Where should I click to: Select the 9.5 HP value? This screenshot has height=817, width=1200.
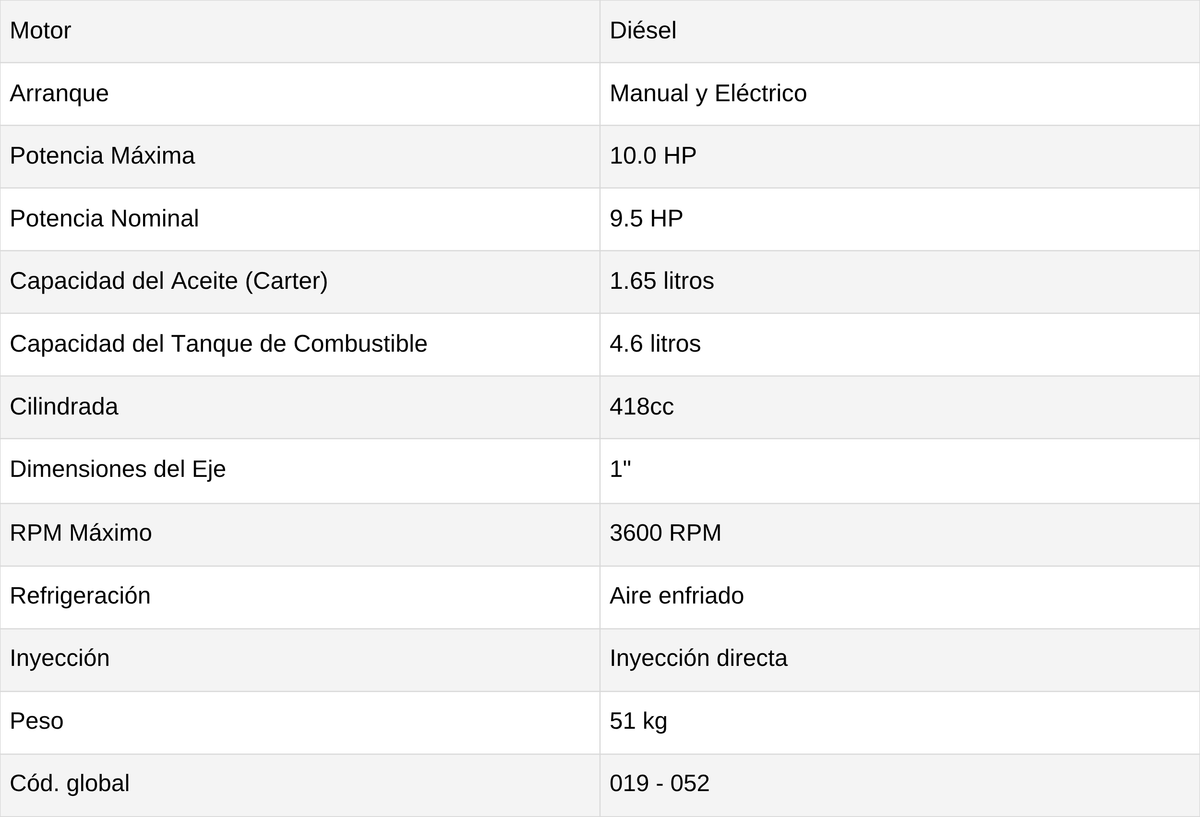(646, 218)
